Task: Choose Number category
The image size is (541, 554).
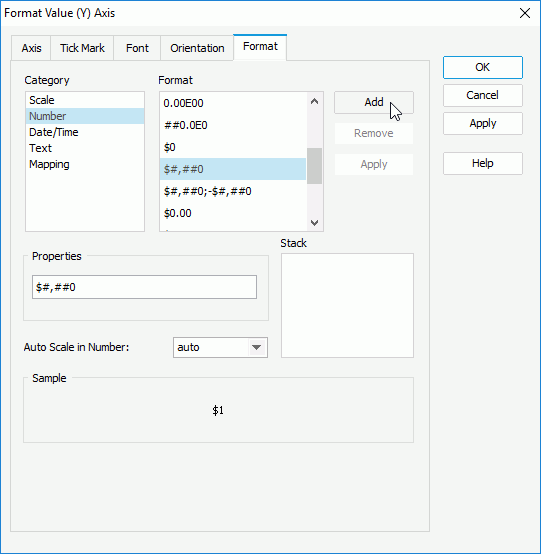Action: 85,116
